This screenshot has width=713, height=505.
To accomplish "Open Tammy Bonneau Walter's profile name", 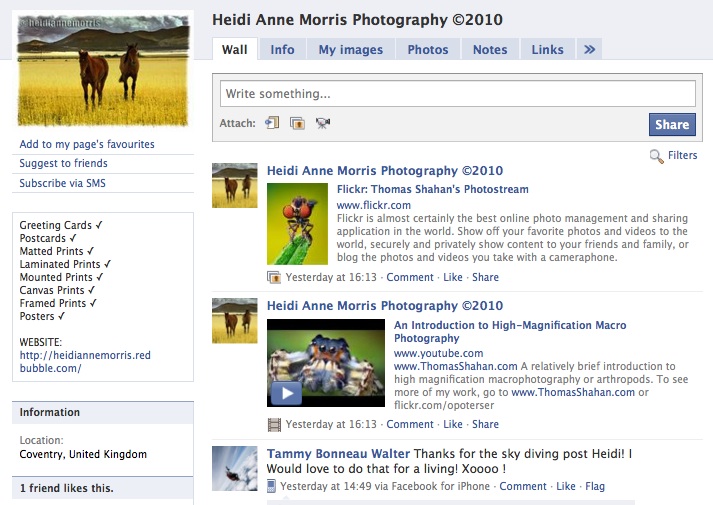I will (x=338, y=454).
